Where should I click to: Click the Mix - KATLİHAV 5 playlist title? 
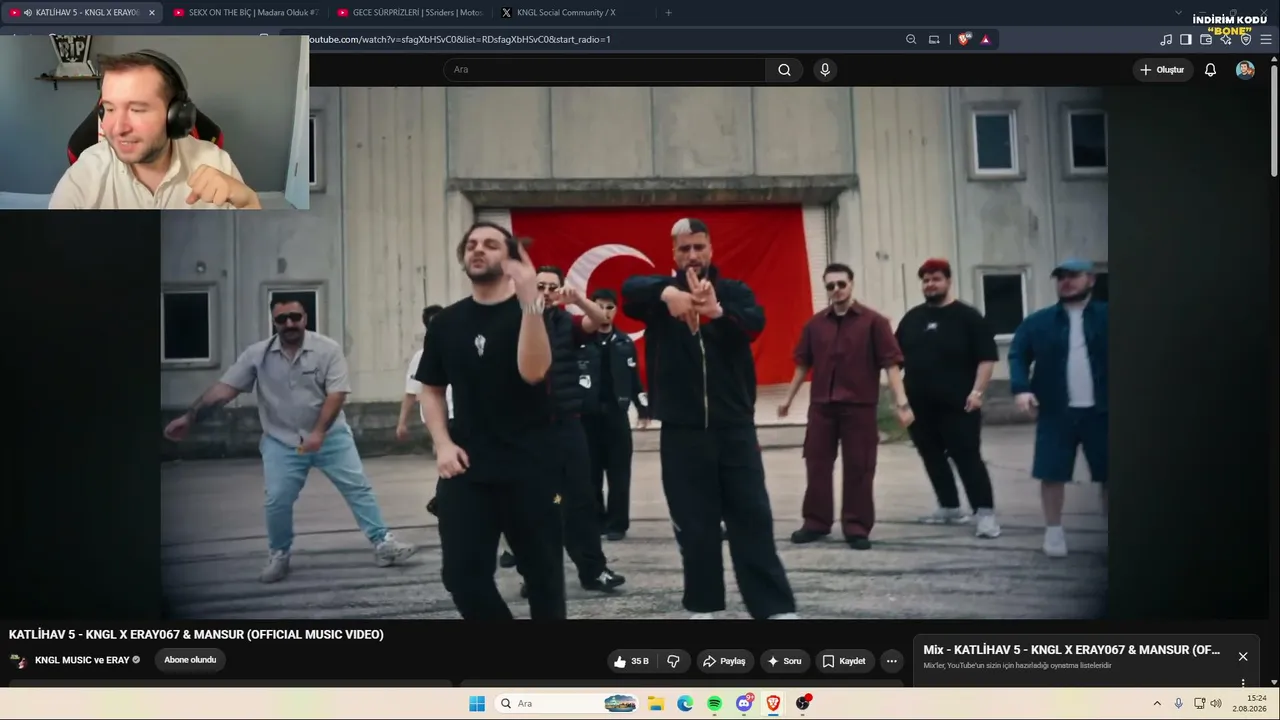tap(1071, 650)
